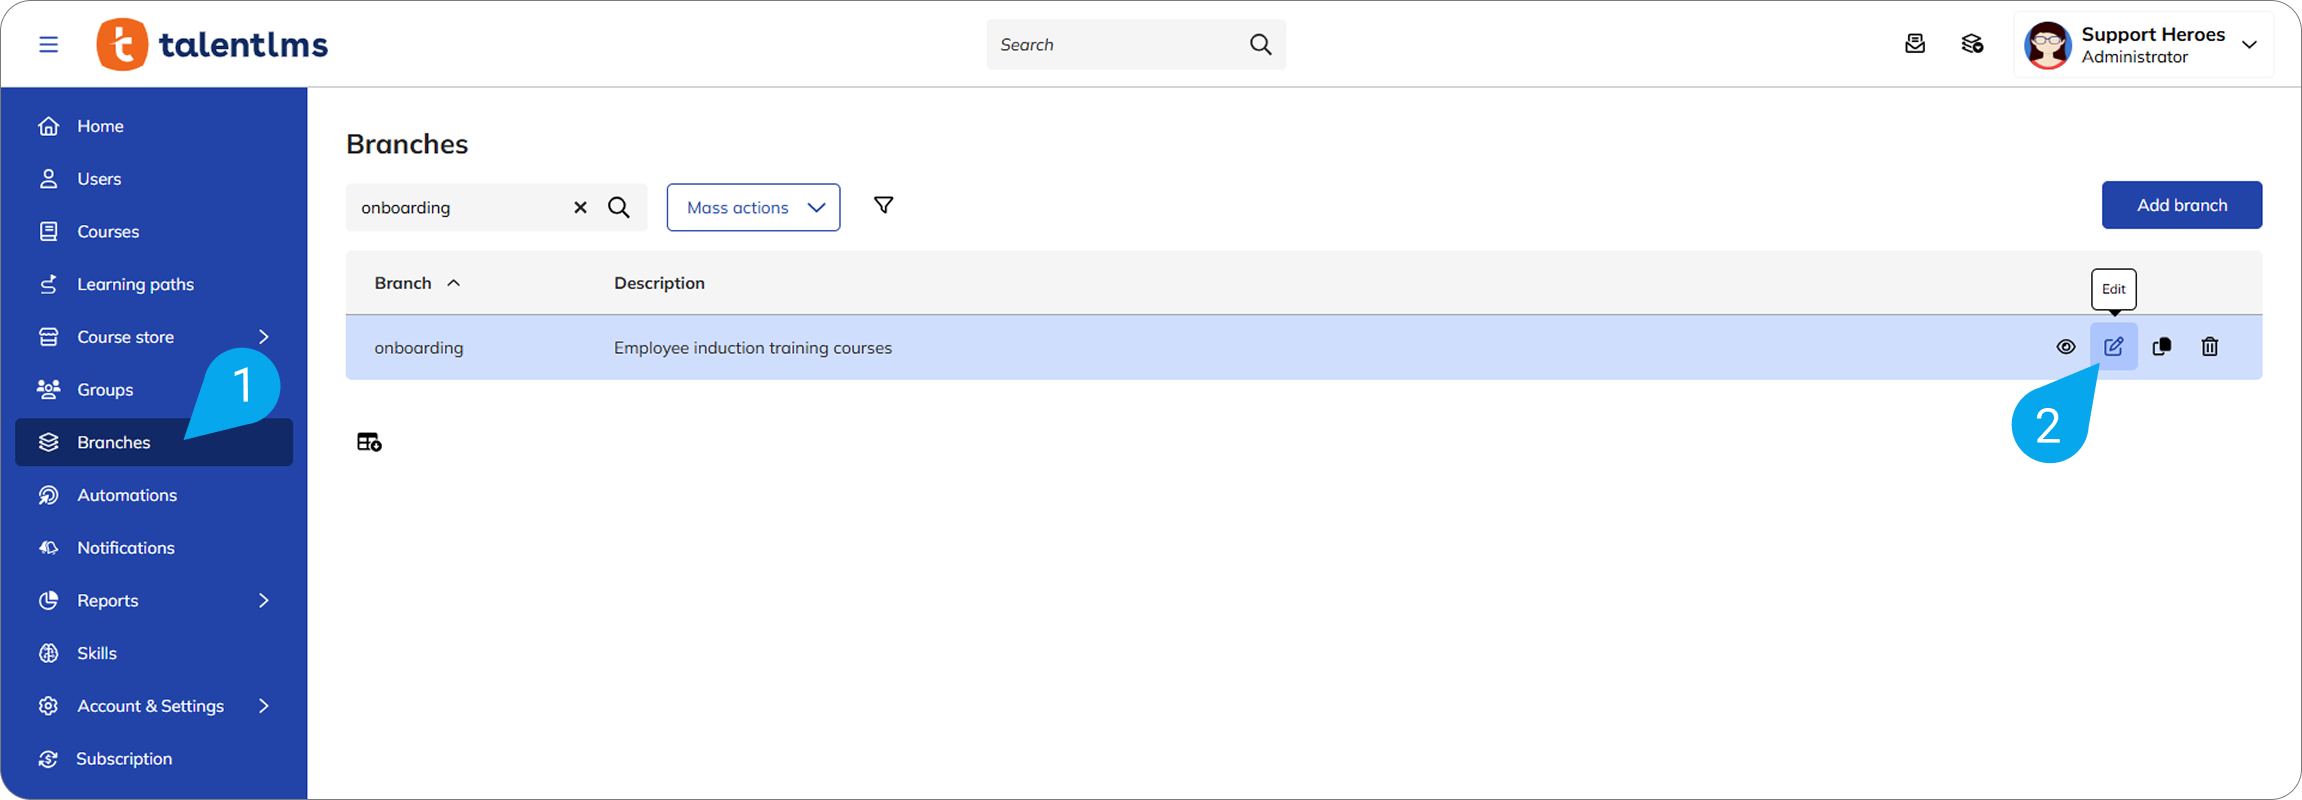Click the export table icon below list

point(369,442)
